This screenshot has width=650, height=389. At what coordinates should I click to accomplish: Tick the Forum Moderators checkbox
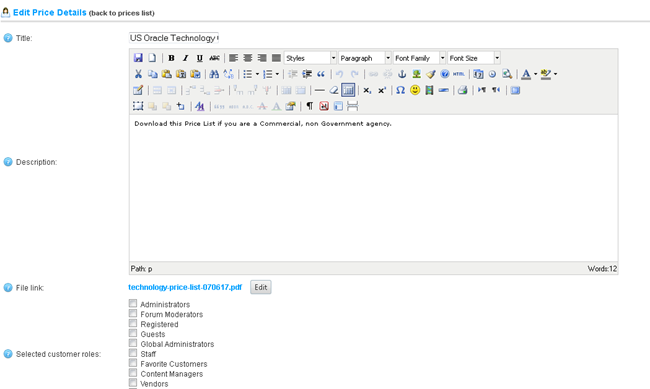[x=133, y=314]
